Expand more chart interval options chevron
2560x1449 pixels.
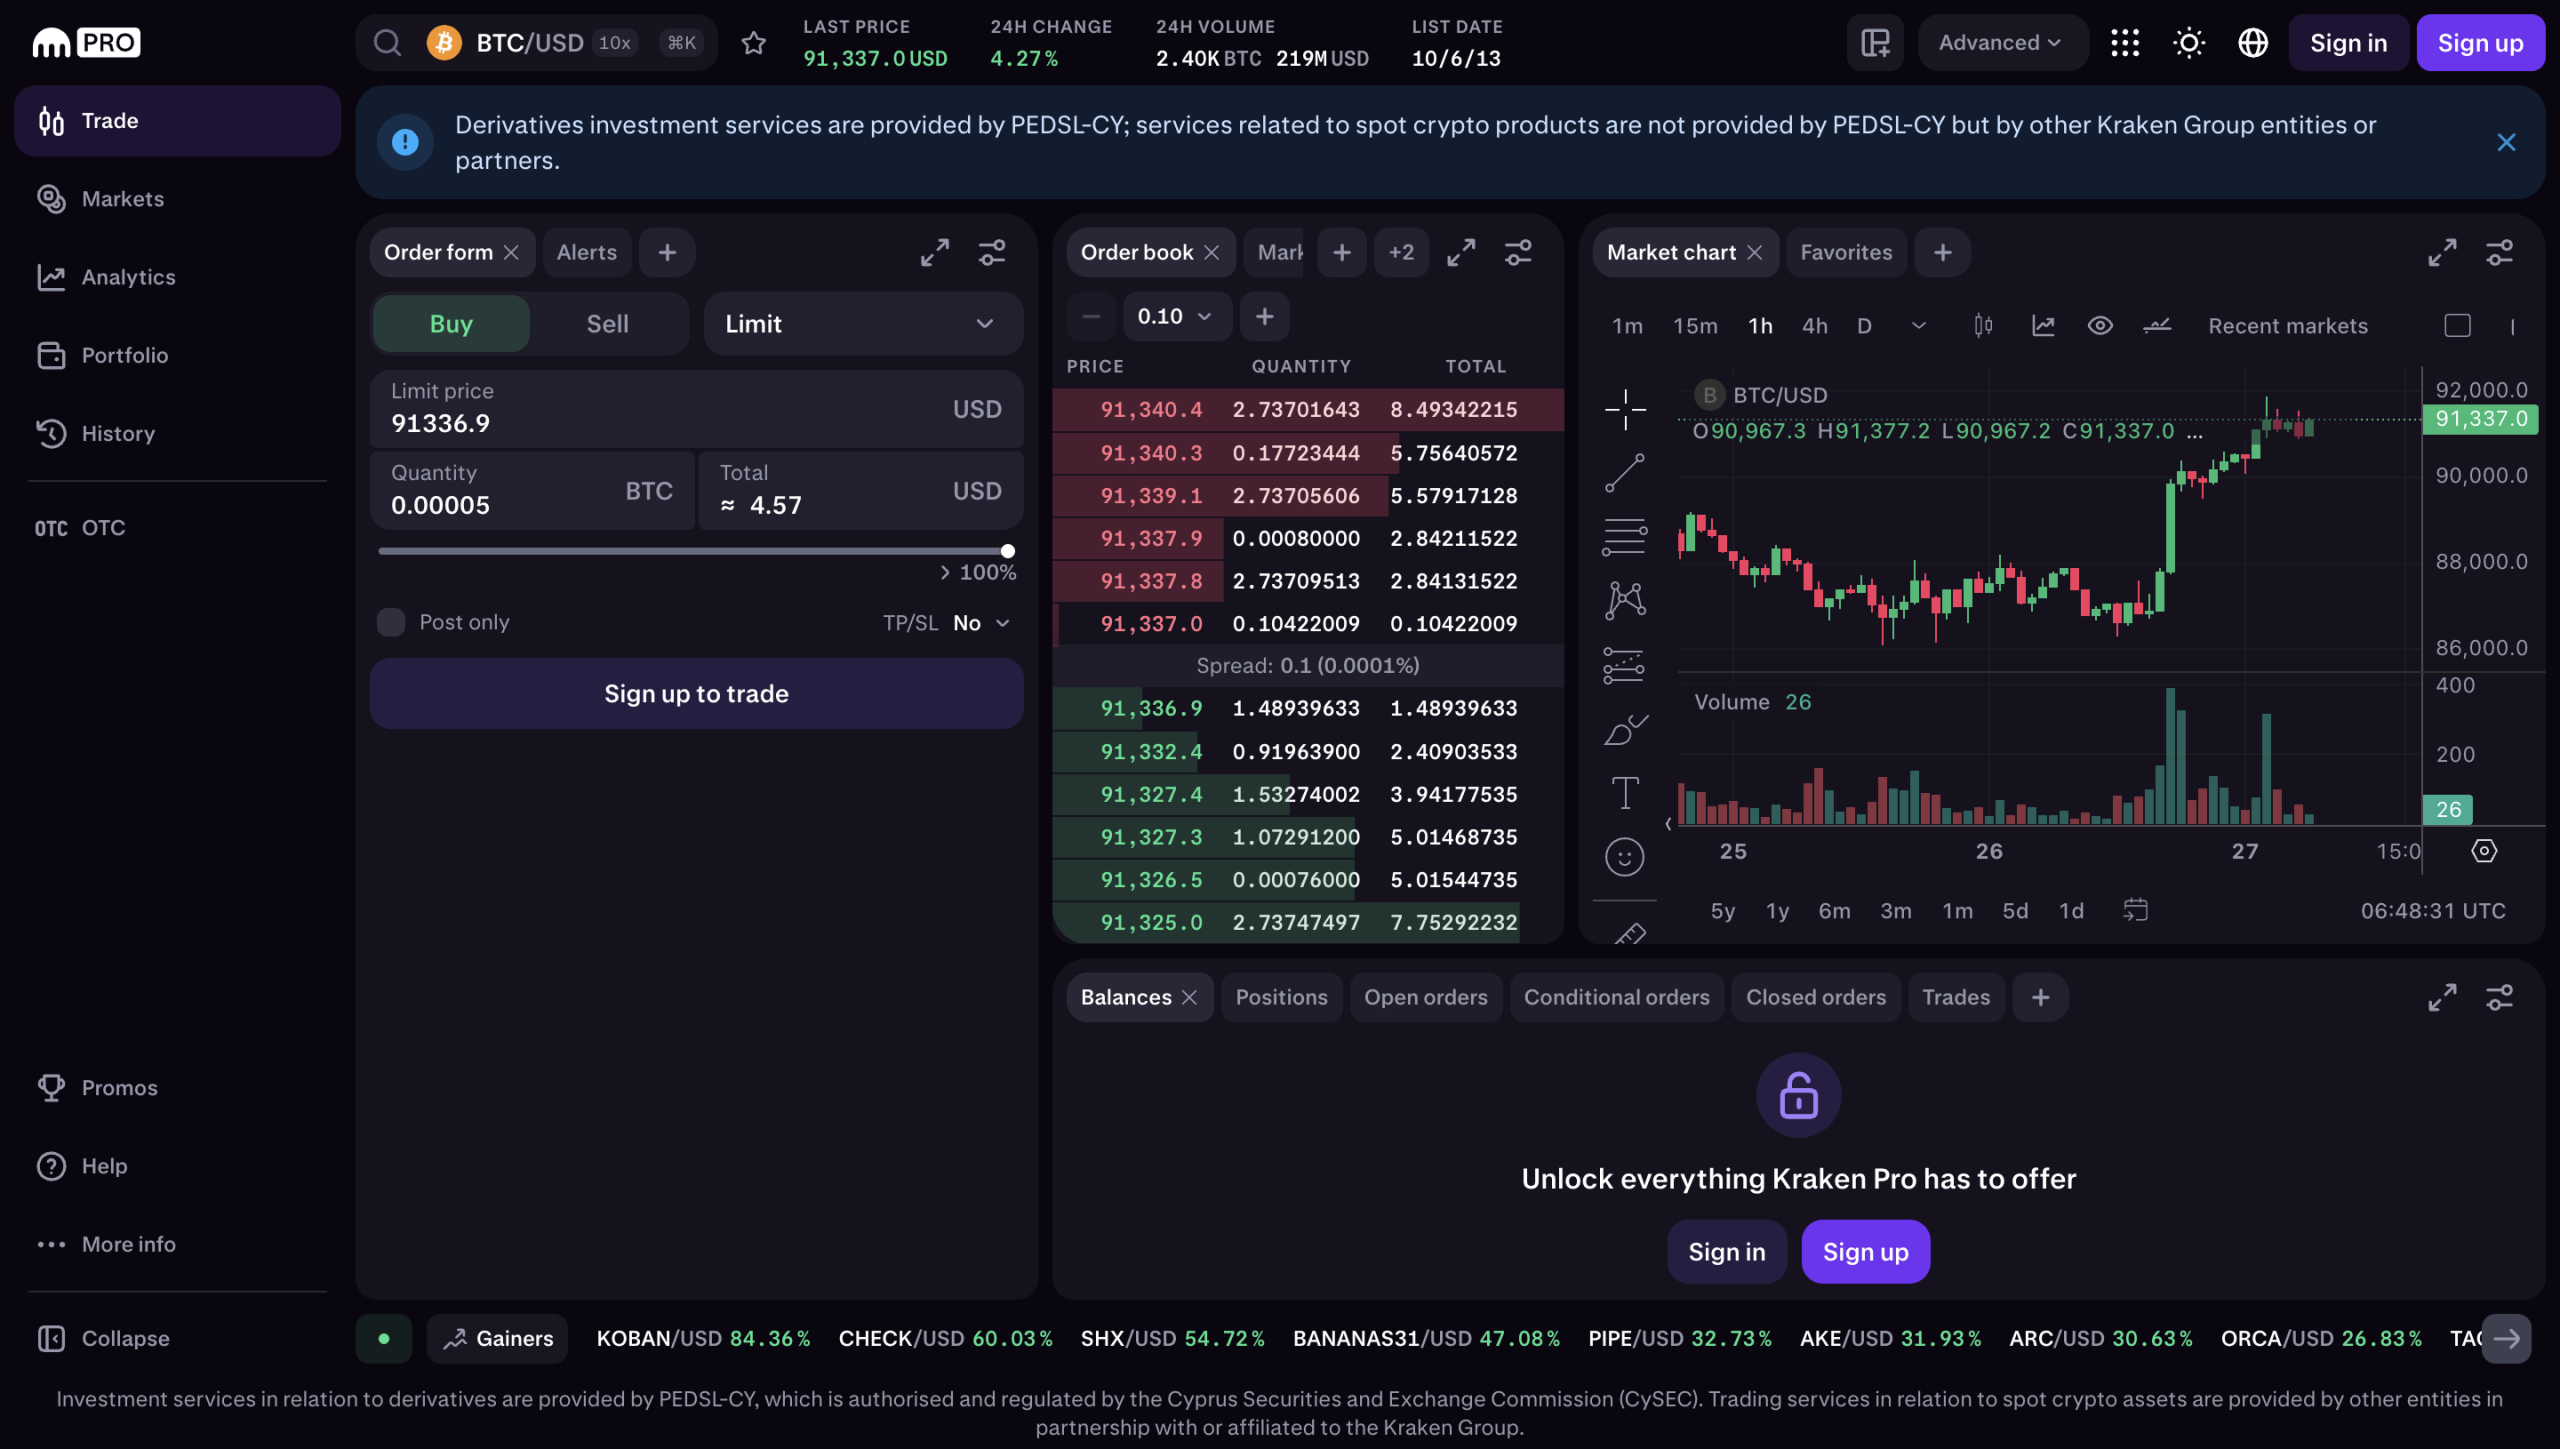click(x=1918, y=325)
